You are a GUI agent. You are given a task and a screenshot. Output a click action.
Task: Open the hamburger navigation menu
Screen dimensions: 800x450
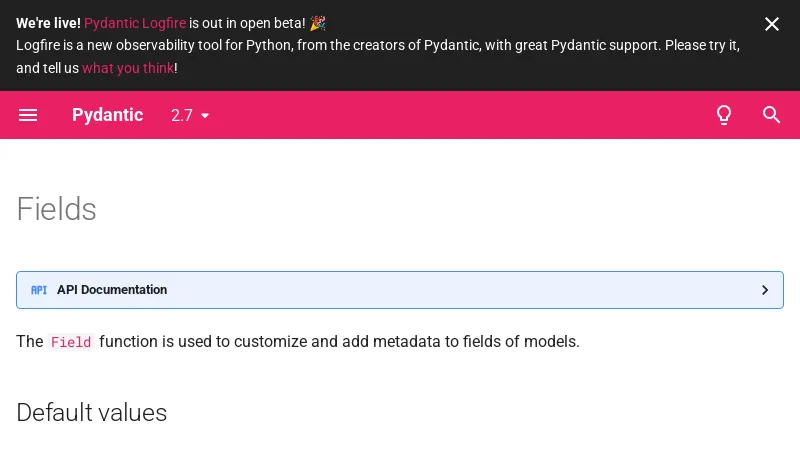[28, 115]
